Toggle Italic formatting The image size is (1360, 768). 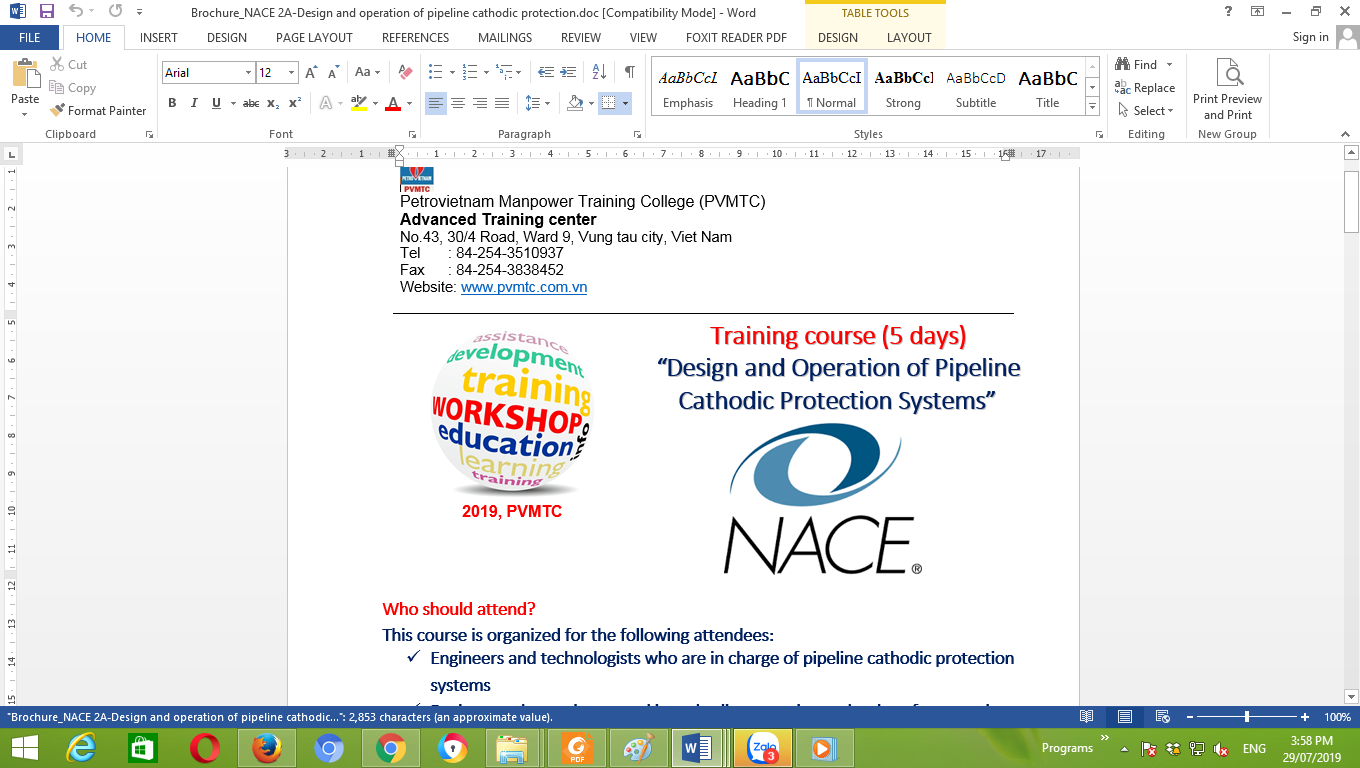tap(194, 103)
